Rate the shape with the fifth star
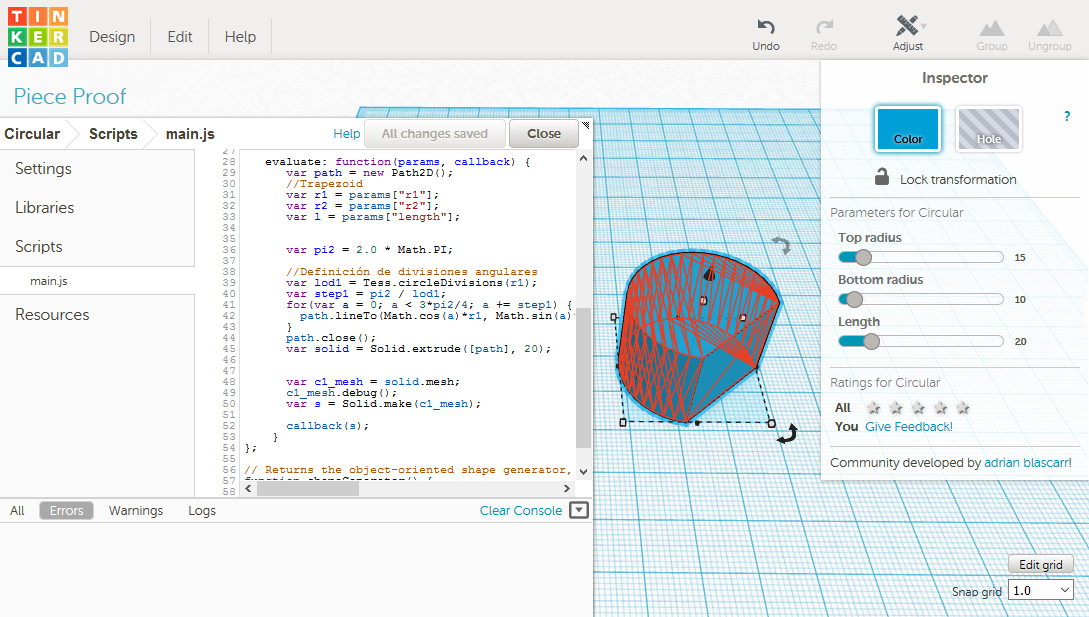The width and height of the screenshot is (1089, 617). click(x=963, y=408)
